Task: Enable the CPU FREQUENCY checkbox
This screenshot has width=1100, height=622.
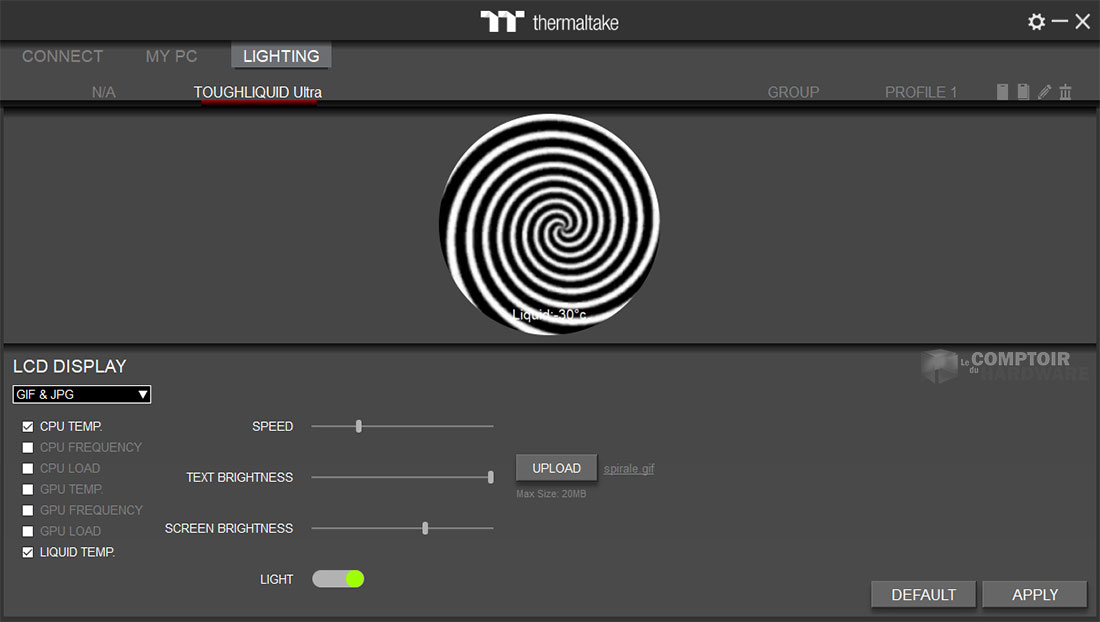Action: (28, 447)
